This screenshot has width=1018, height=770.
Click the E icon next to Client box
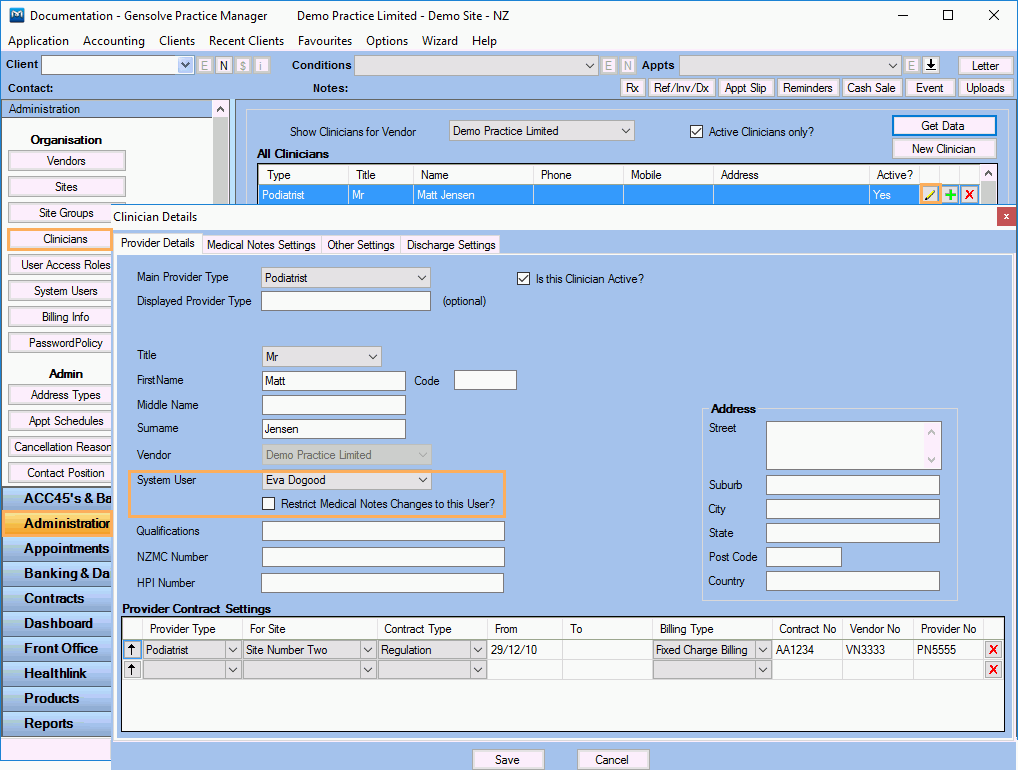205,65
